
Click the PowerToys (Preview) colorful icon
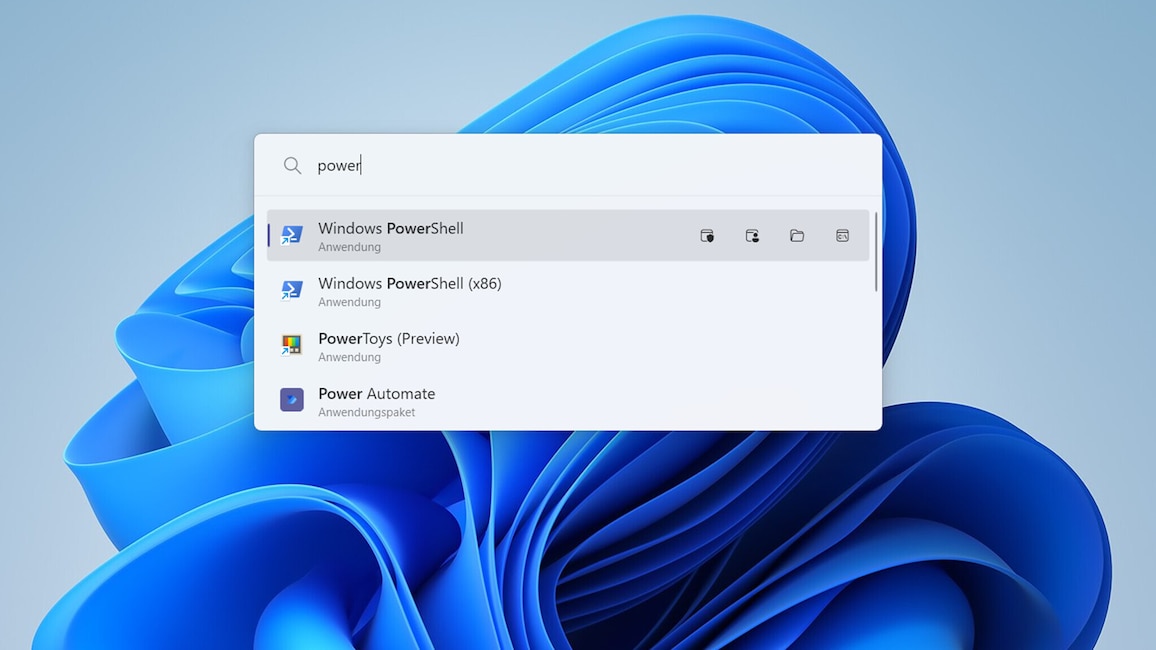click(x=292, y=345)
